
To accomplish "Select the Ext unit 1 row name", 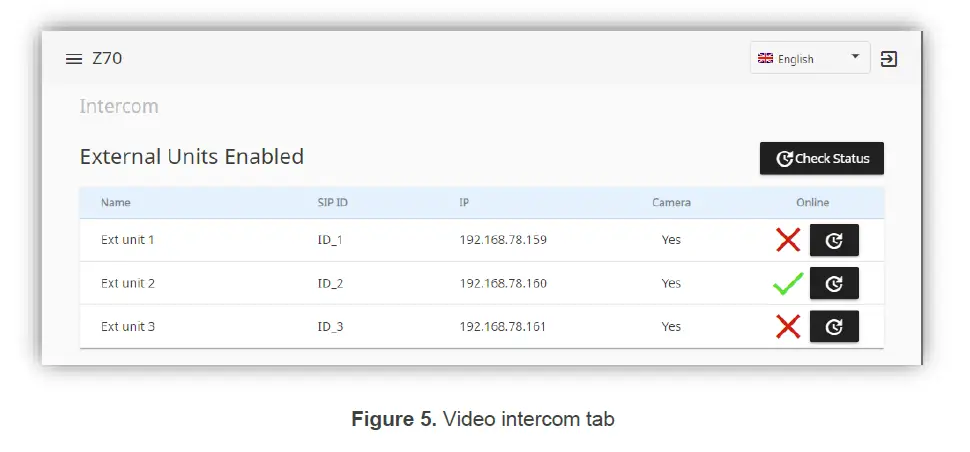I will (x=128, y=240).
